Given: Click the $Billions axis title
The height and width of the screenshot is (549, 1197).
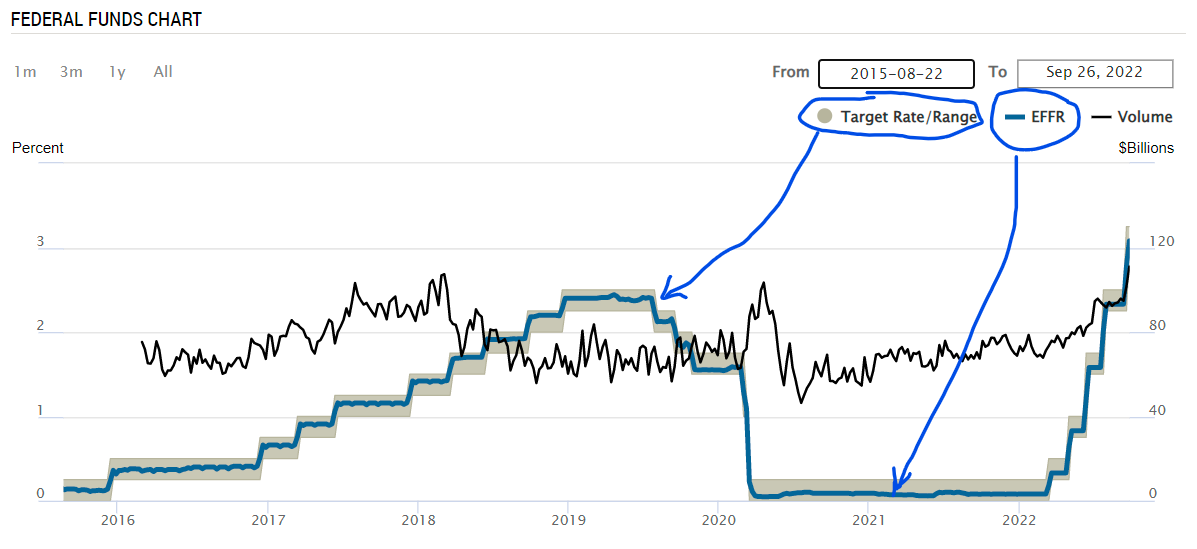Looking at the screenshot, I should [1146, 148].
